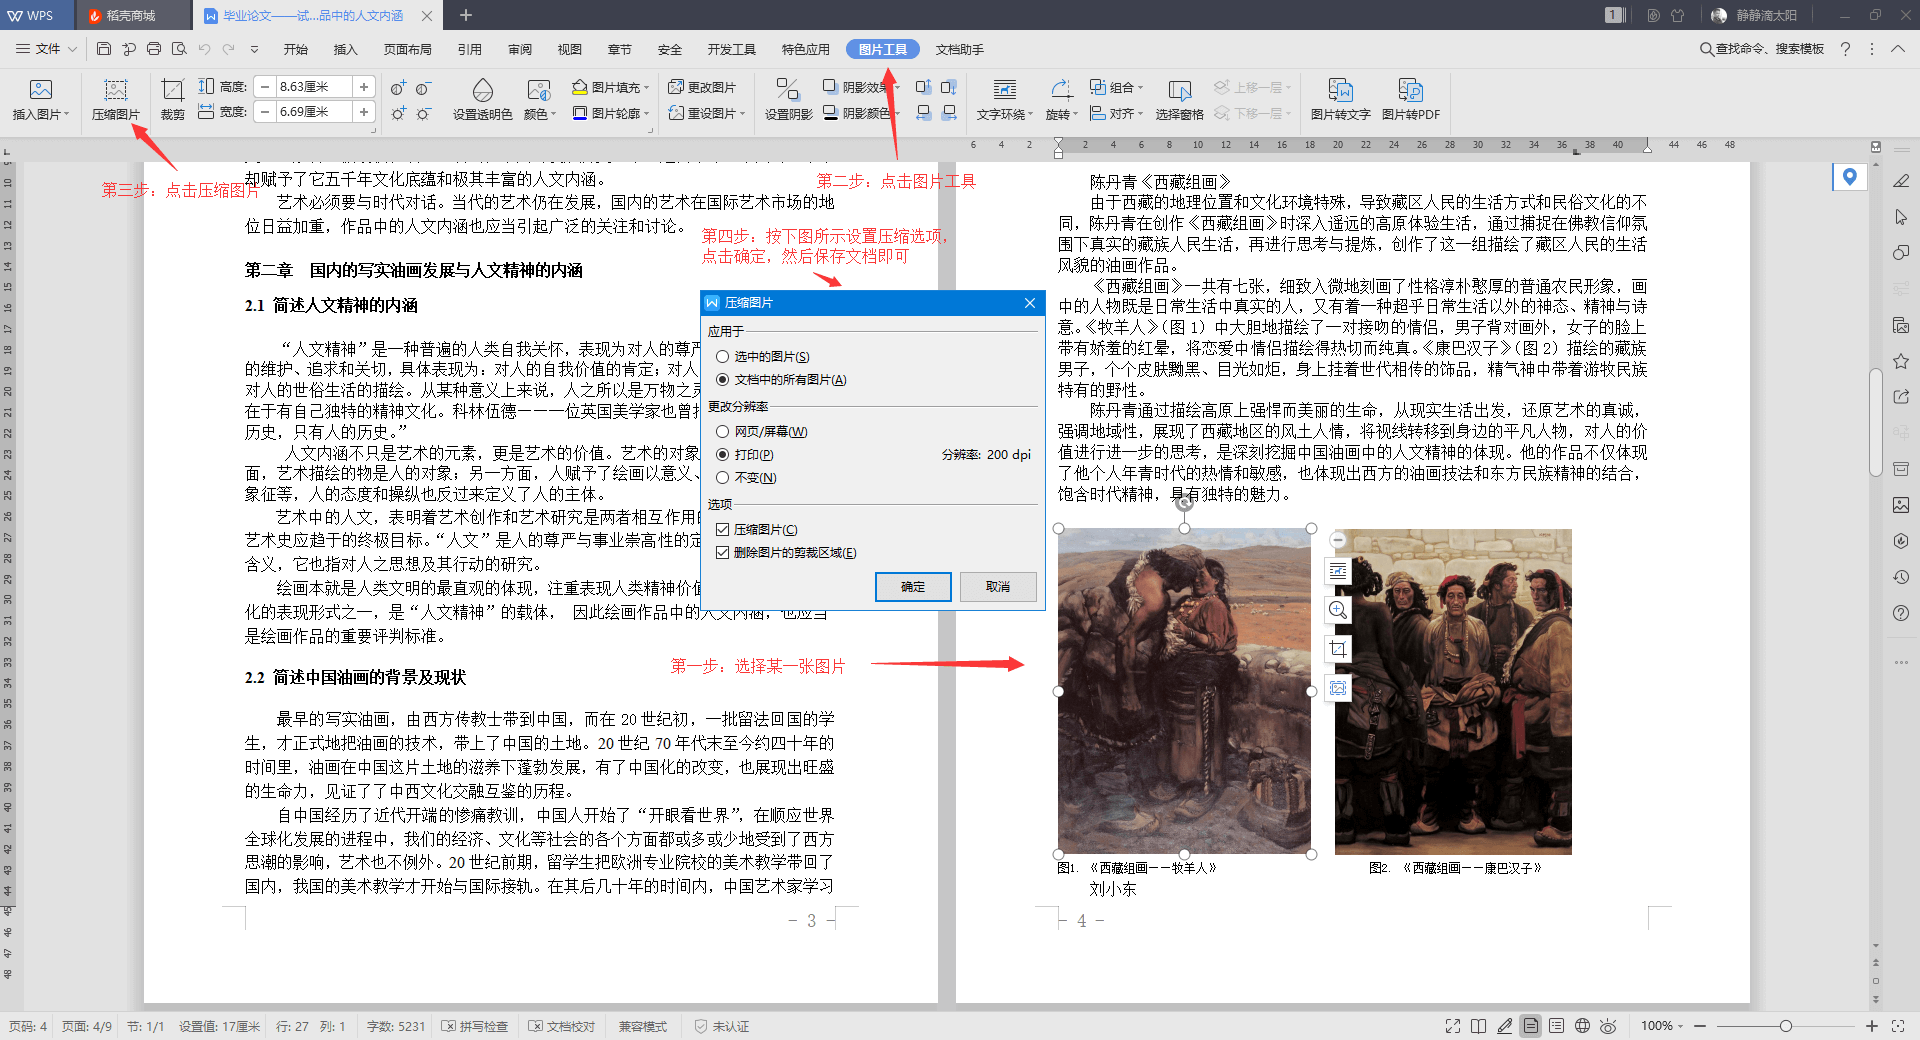Click the layout options icon beside the painting
This screenshot has height=1040, width=1920.
1338,571
